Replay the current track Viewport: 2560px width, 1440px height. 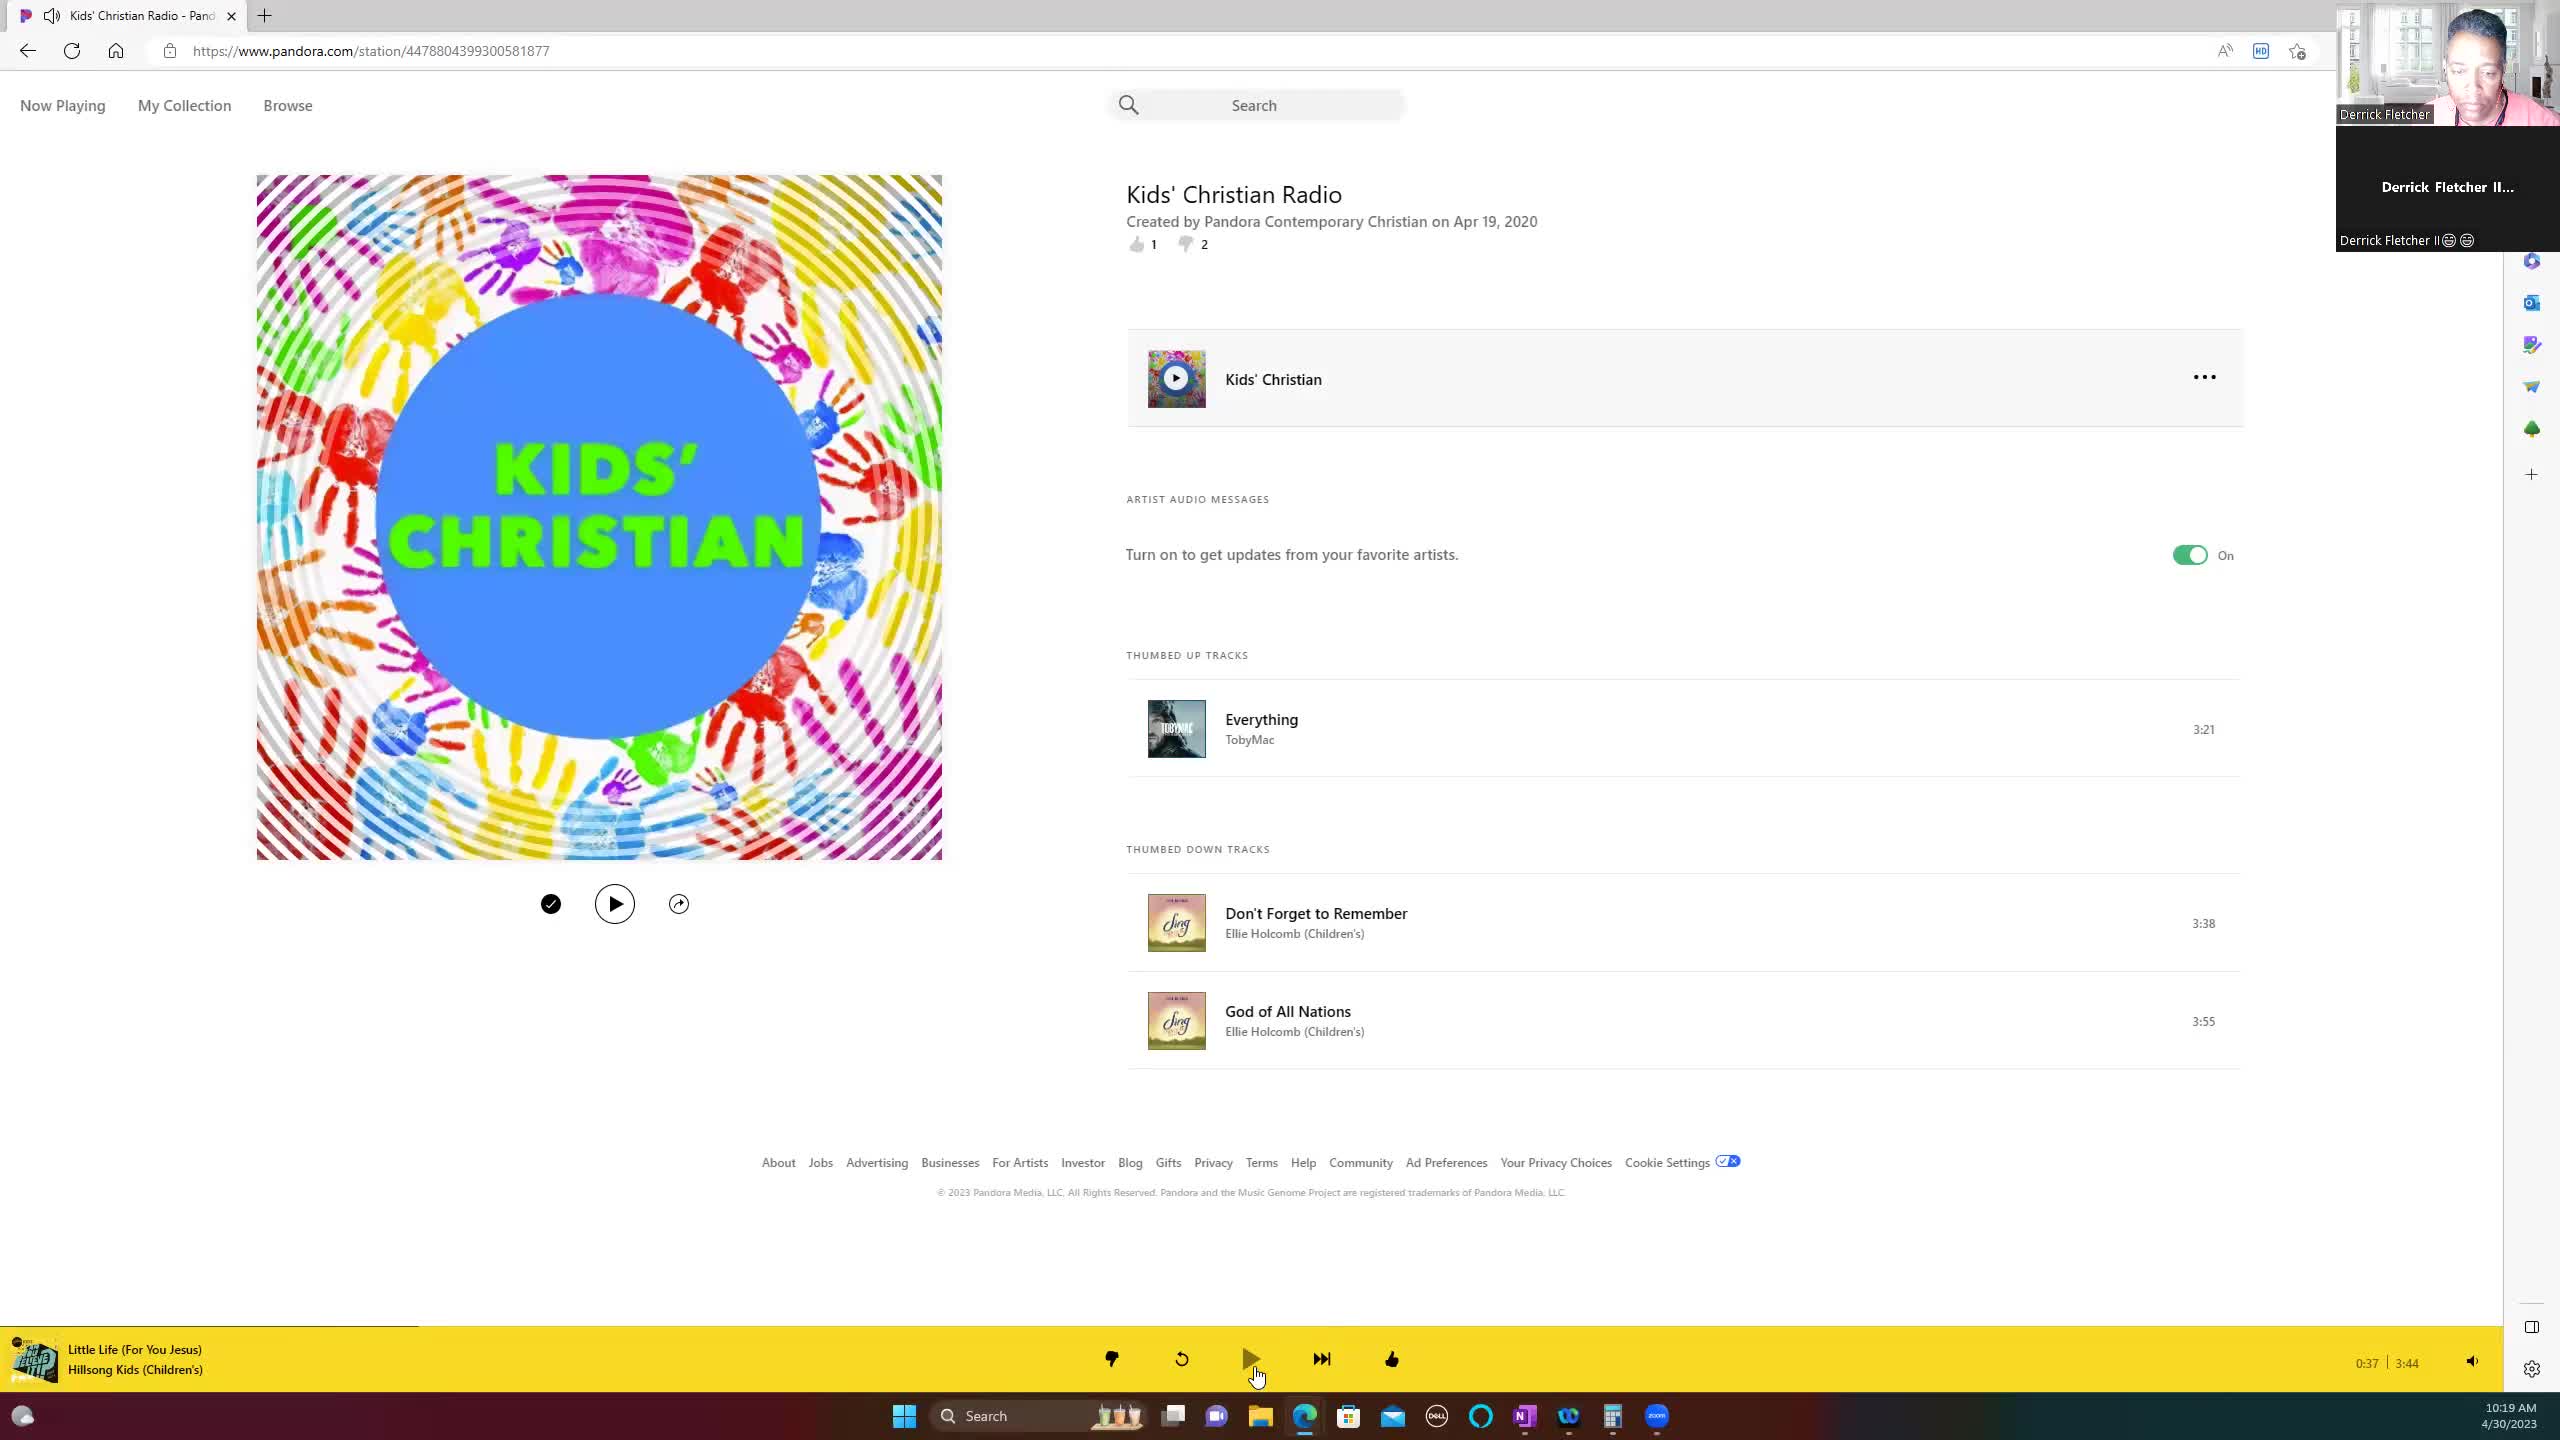coord(1181,1359)
